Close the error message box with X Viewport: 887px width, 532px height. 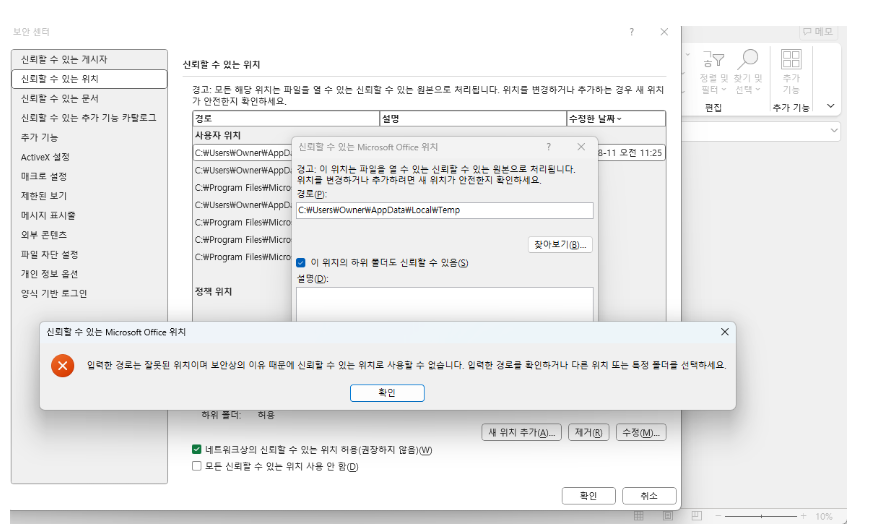click(725, 332)
